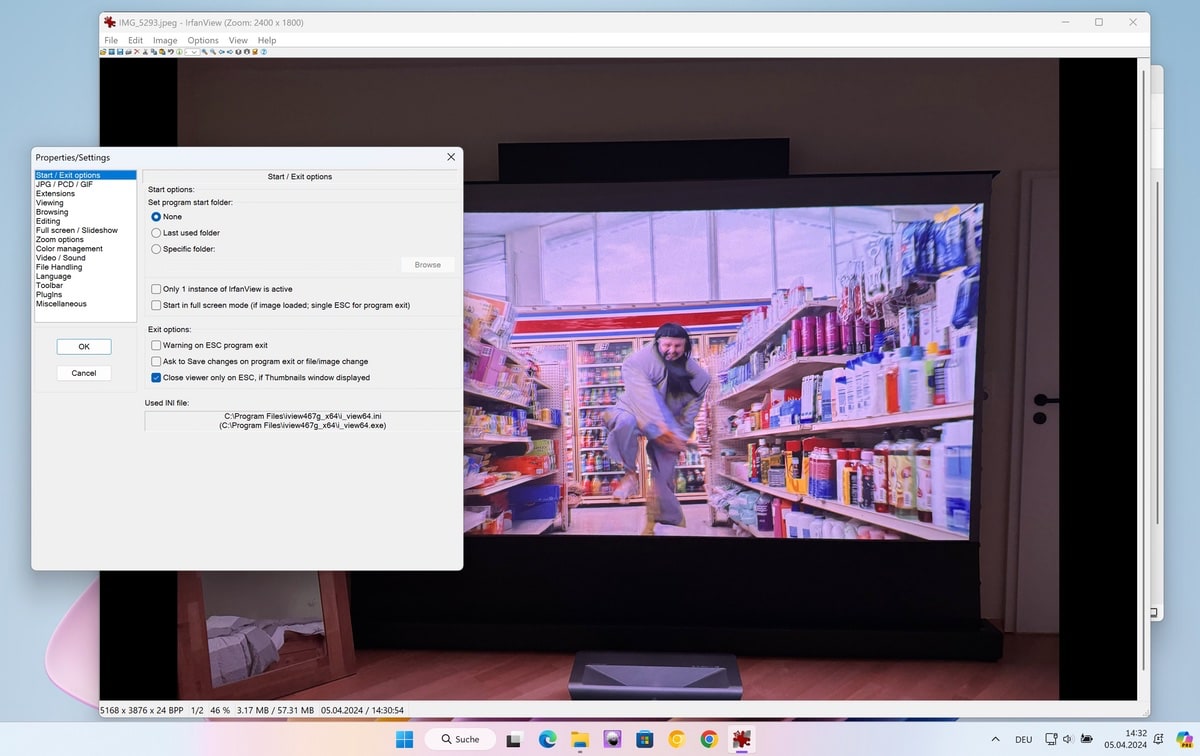Image resolution: width=1200 pixels, height=756 pixels.
Task: Click the Zoom Out magnifier toolbar icon
Action: 213,51
